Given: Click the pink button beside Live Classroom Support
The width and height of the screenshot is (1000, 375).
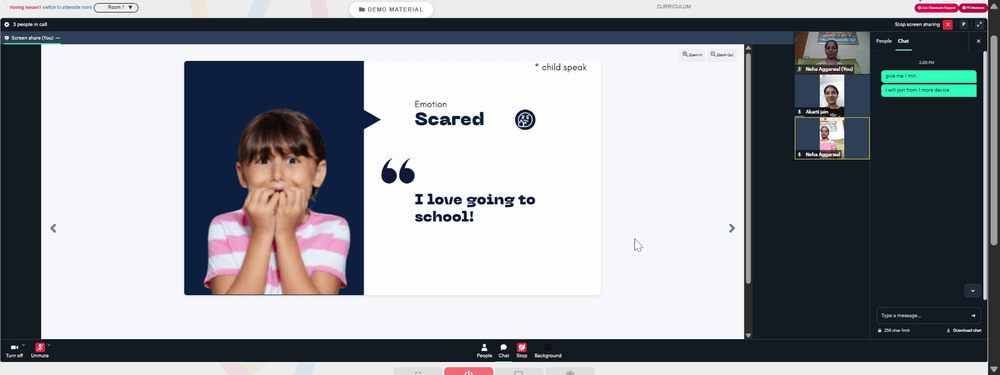Looking at the screenshot, I should [x=973, y=8].
